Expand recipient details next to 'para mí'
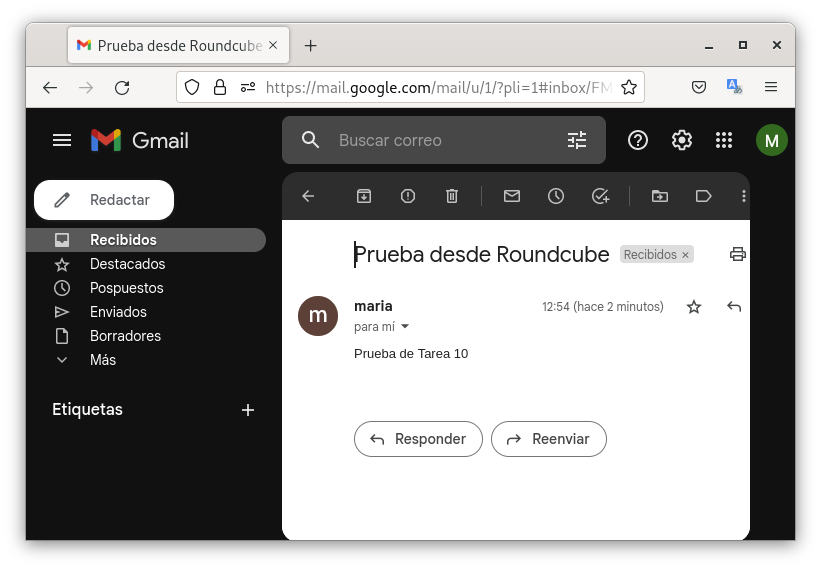 pyautogui.click(x=405, y=327)
